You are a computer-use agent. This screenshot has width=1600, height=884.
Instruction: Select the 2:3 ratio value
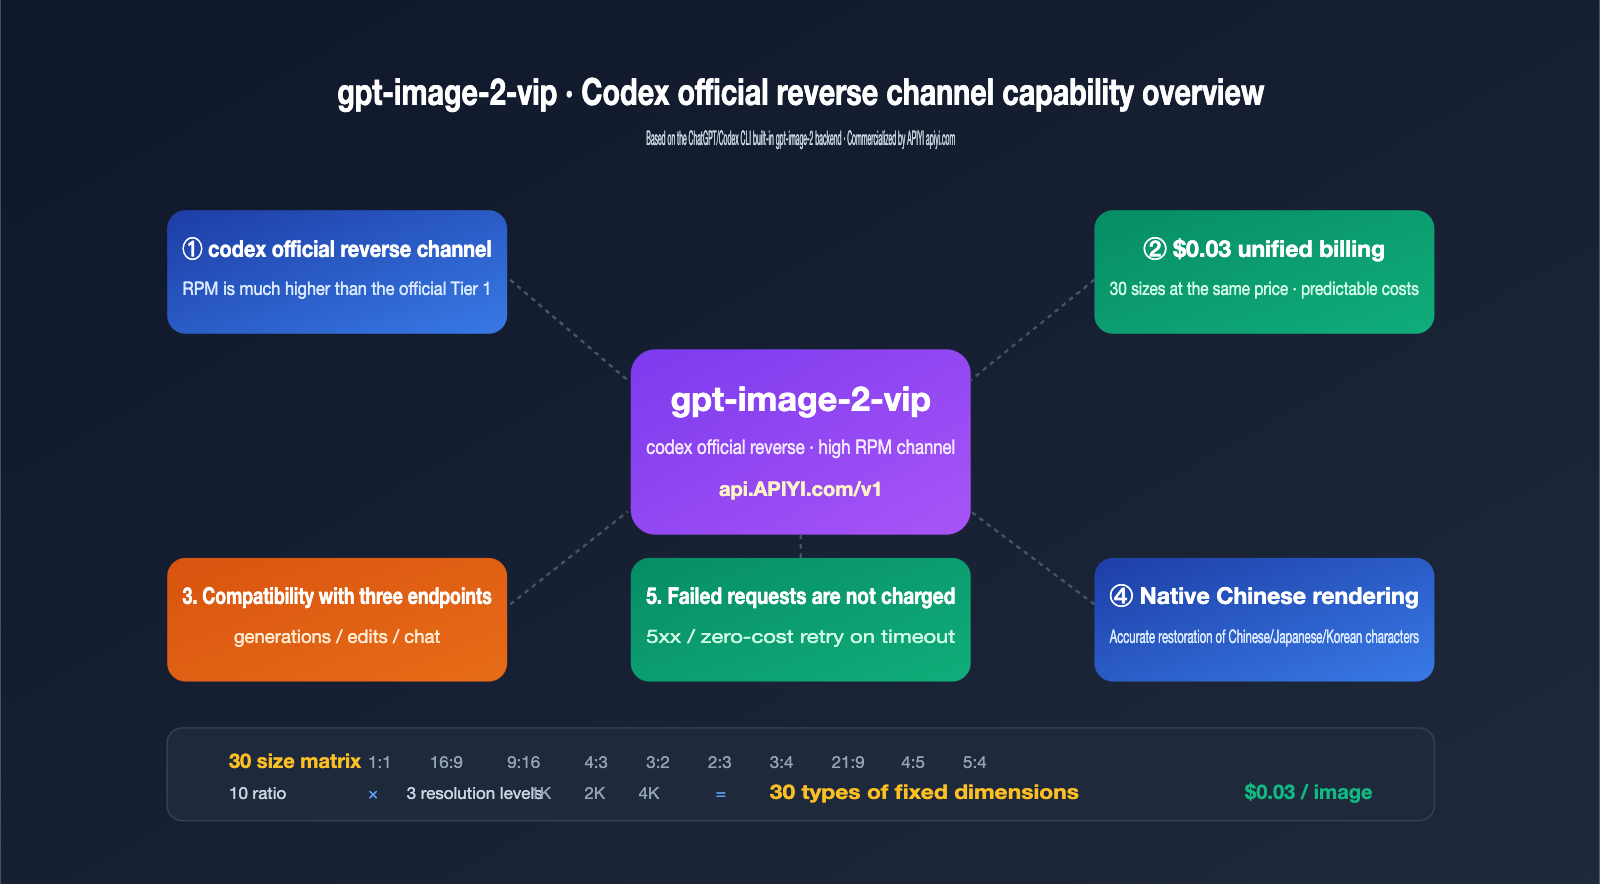[719, 762]
